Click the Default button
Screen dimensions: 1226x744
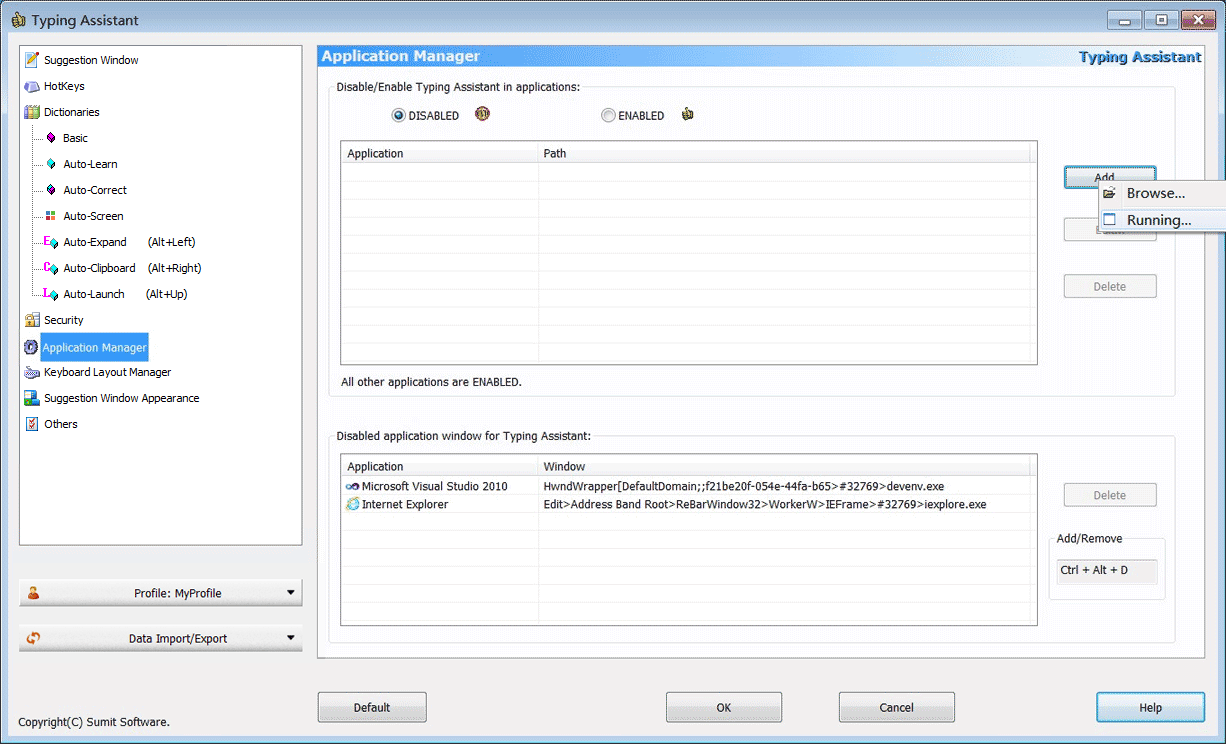point(371,707)
